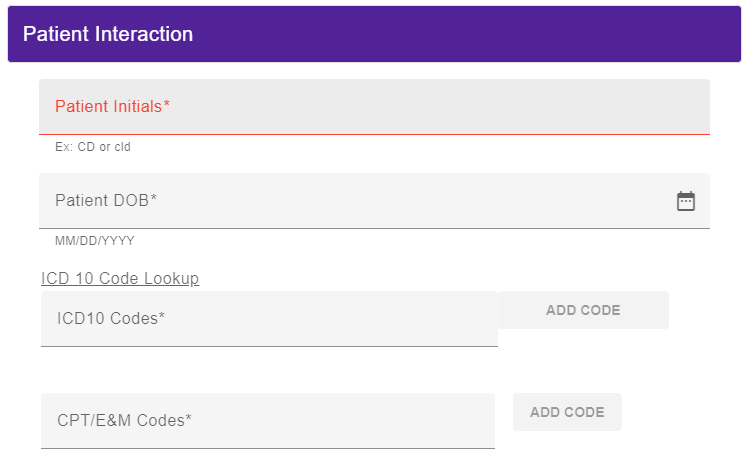Open the Patient DOB calendar picker icon

coord(686,201)
